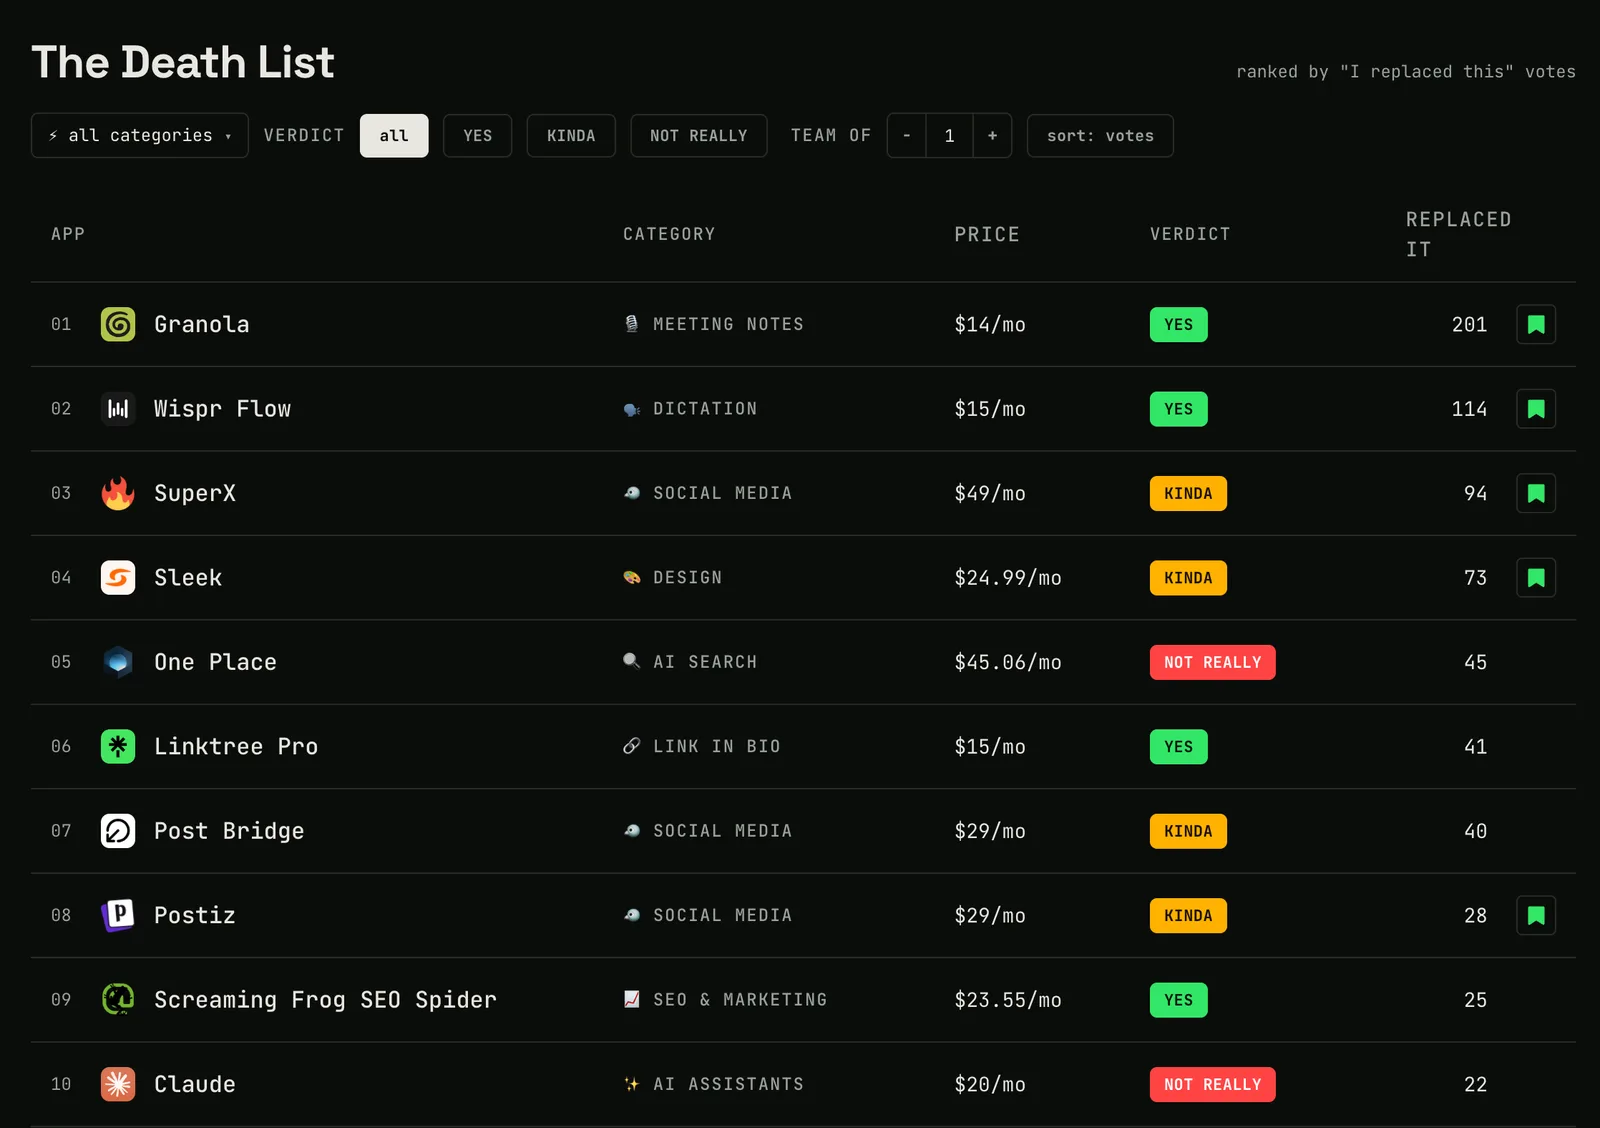Image resolution: width=1600 pixels, height=1128 pixels.
Task: Click the Screaming Frog SEO Spider icon
Action: pyautogui.click(x=118, y=999)
